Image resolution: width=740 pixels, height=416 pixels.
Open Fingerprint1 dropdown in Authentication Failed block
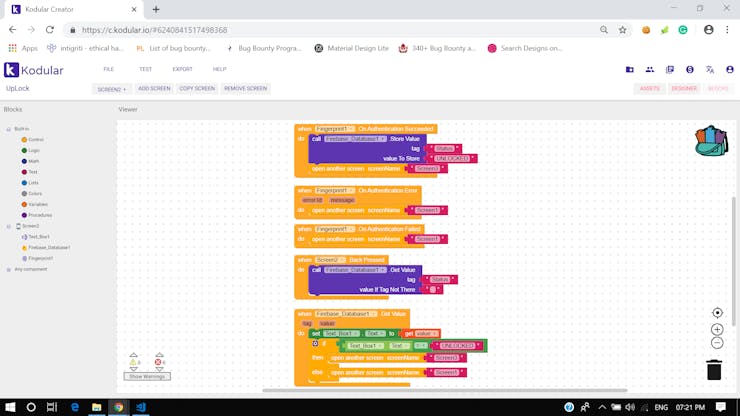pyautogui.click(x=335, y=229)
